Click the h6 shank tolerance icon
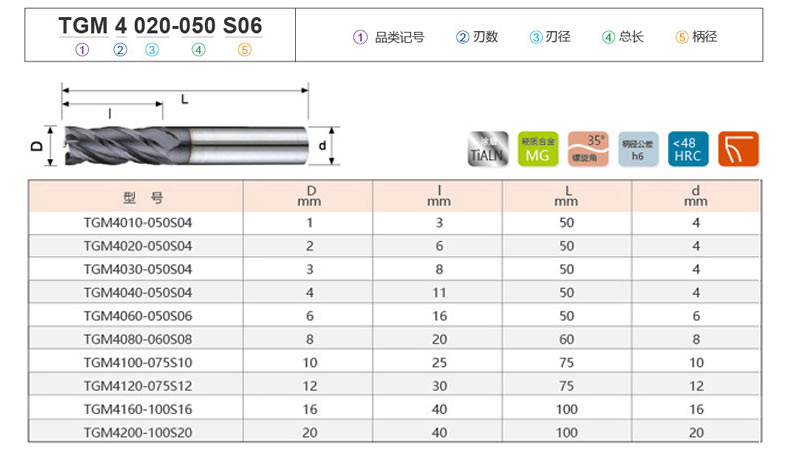The width and height of the screenshot is (790, 451). point(638,149)
